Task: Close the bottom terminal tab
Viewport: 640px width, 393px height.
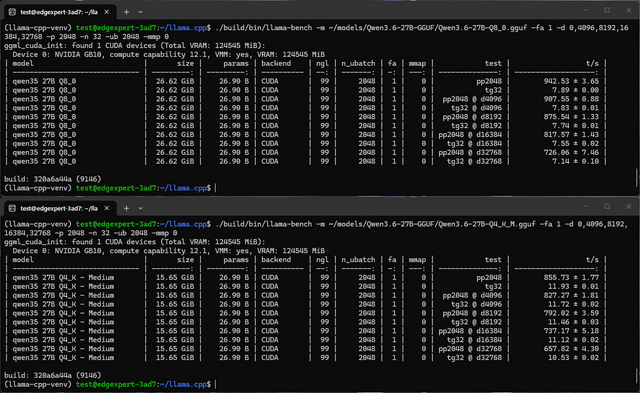Action: (107, 208)
